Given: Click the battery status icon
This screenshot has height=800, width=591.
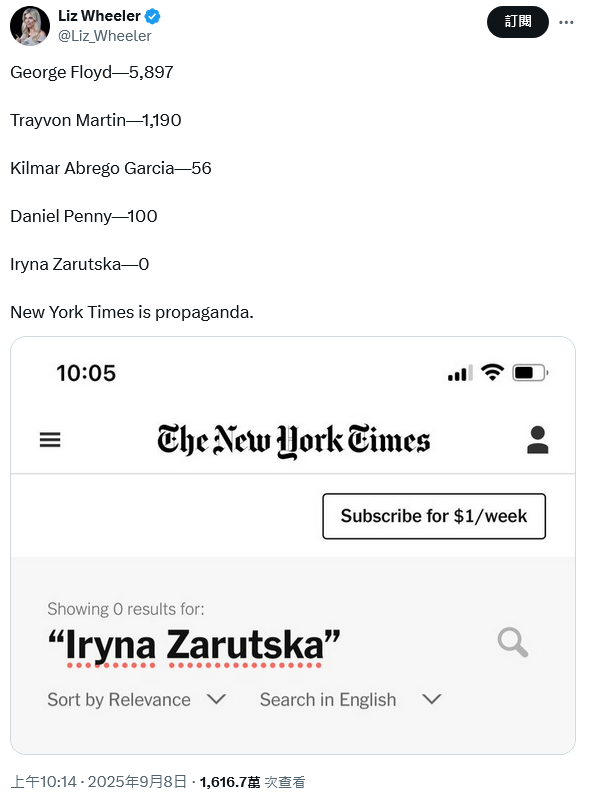Looking at the screenshot, I should pos(530,373).
